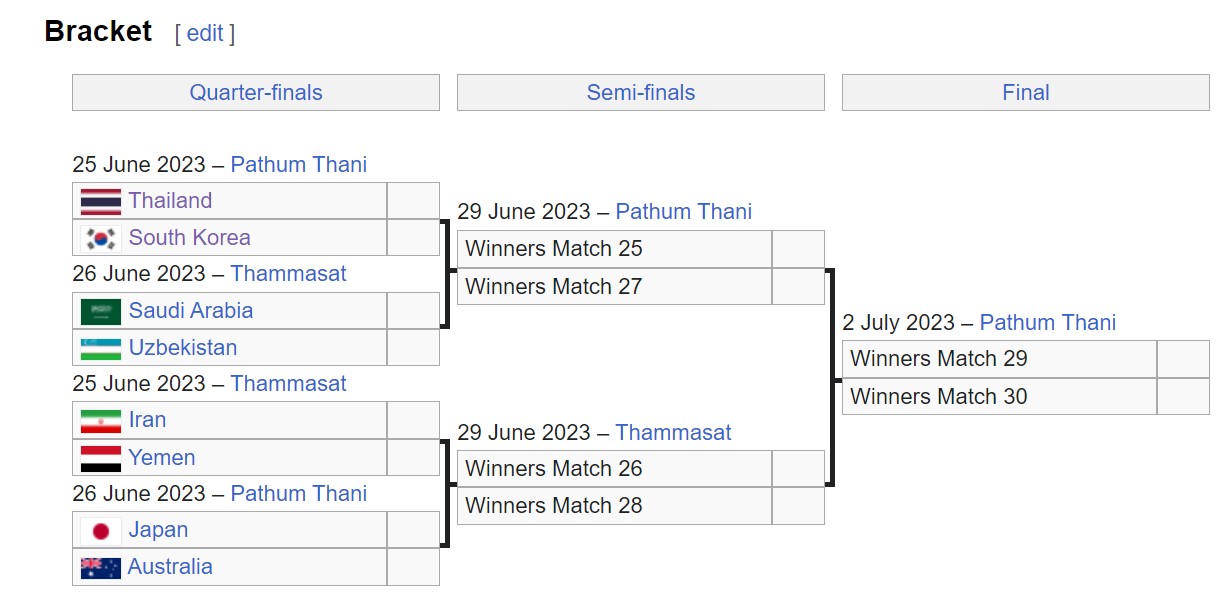Viewport: 1229px width, 607px height.
Task: Open Thammasat link for 29 June semi-final
Action: pyautogui.click(x=673, y=433)
